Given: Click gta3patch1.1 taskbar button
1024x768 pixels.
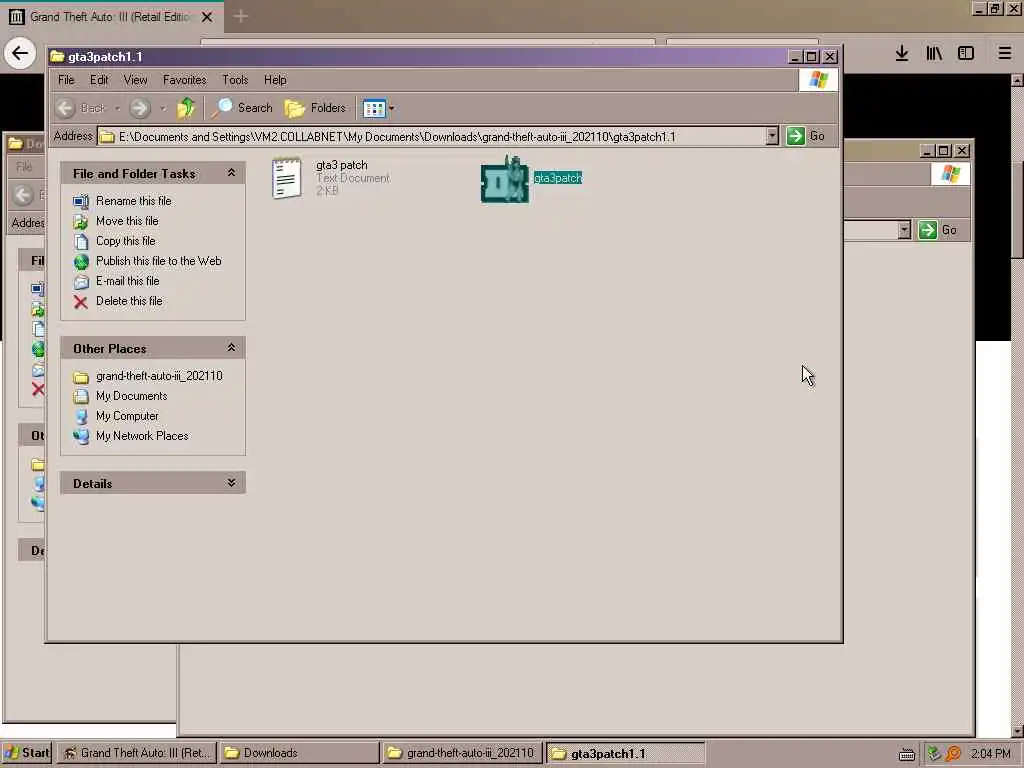Looking at the screenshot, I should coord(624,753).
